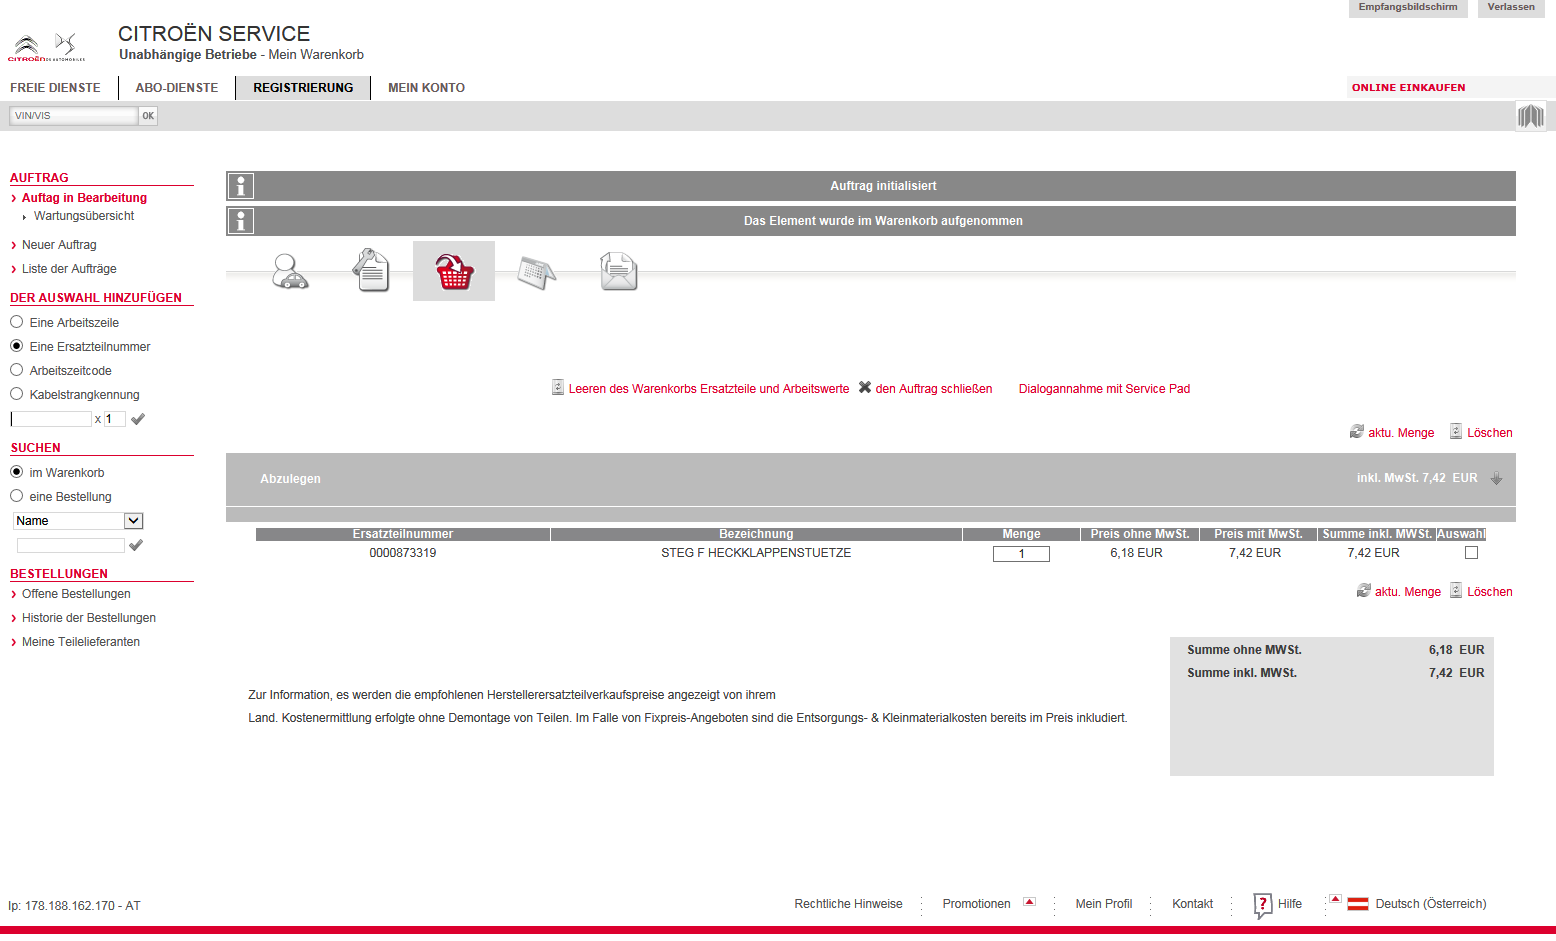Screen dimensions: 1556x941
Task: Select the Eine Arbeitszeile radio button
Action: tap(17, 322)
